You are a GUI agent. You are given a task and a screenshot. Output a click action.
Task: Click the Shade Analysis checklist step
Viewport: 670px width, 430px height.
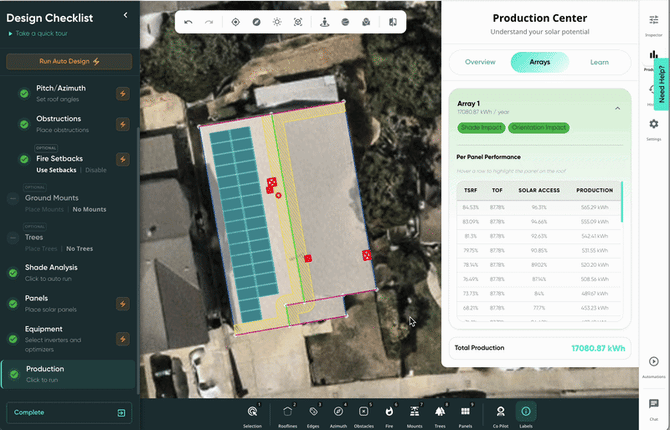pos(69,273)
